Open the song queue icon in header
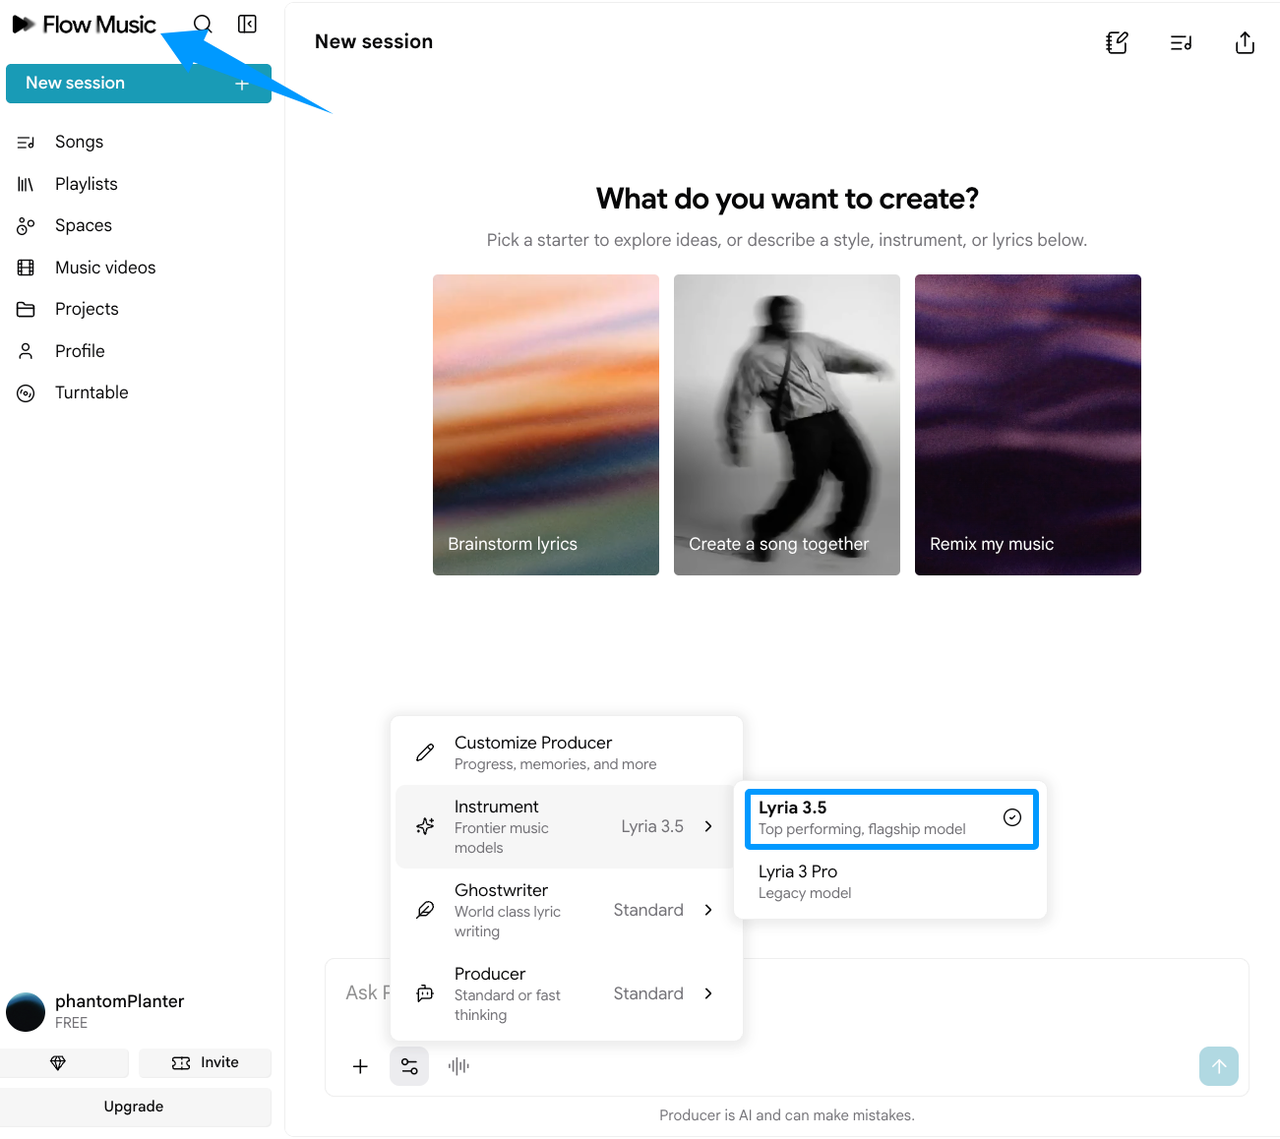 [x=1181, y=42]
